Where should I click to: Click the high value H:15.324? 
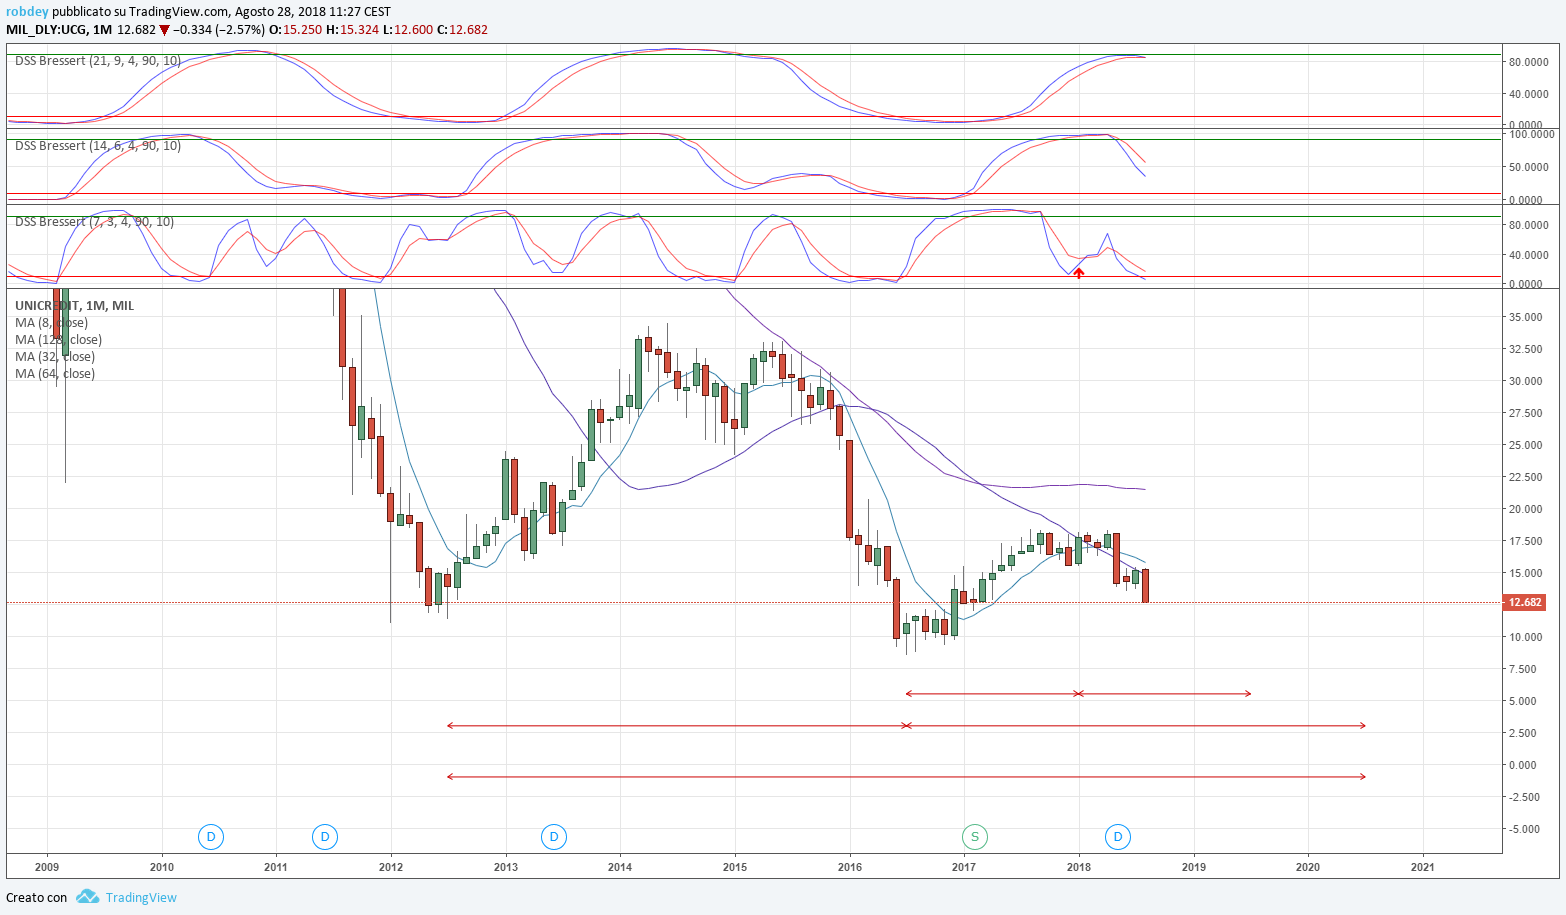coord(353,29)
